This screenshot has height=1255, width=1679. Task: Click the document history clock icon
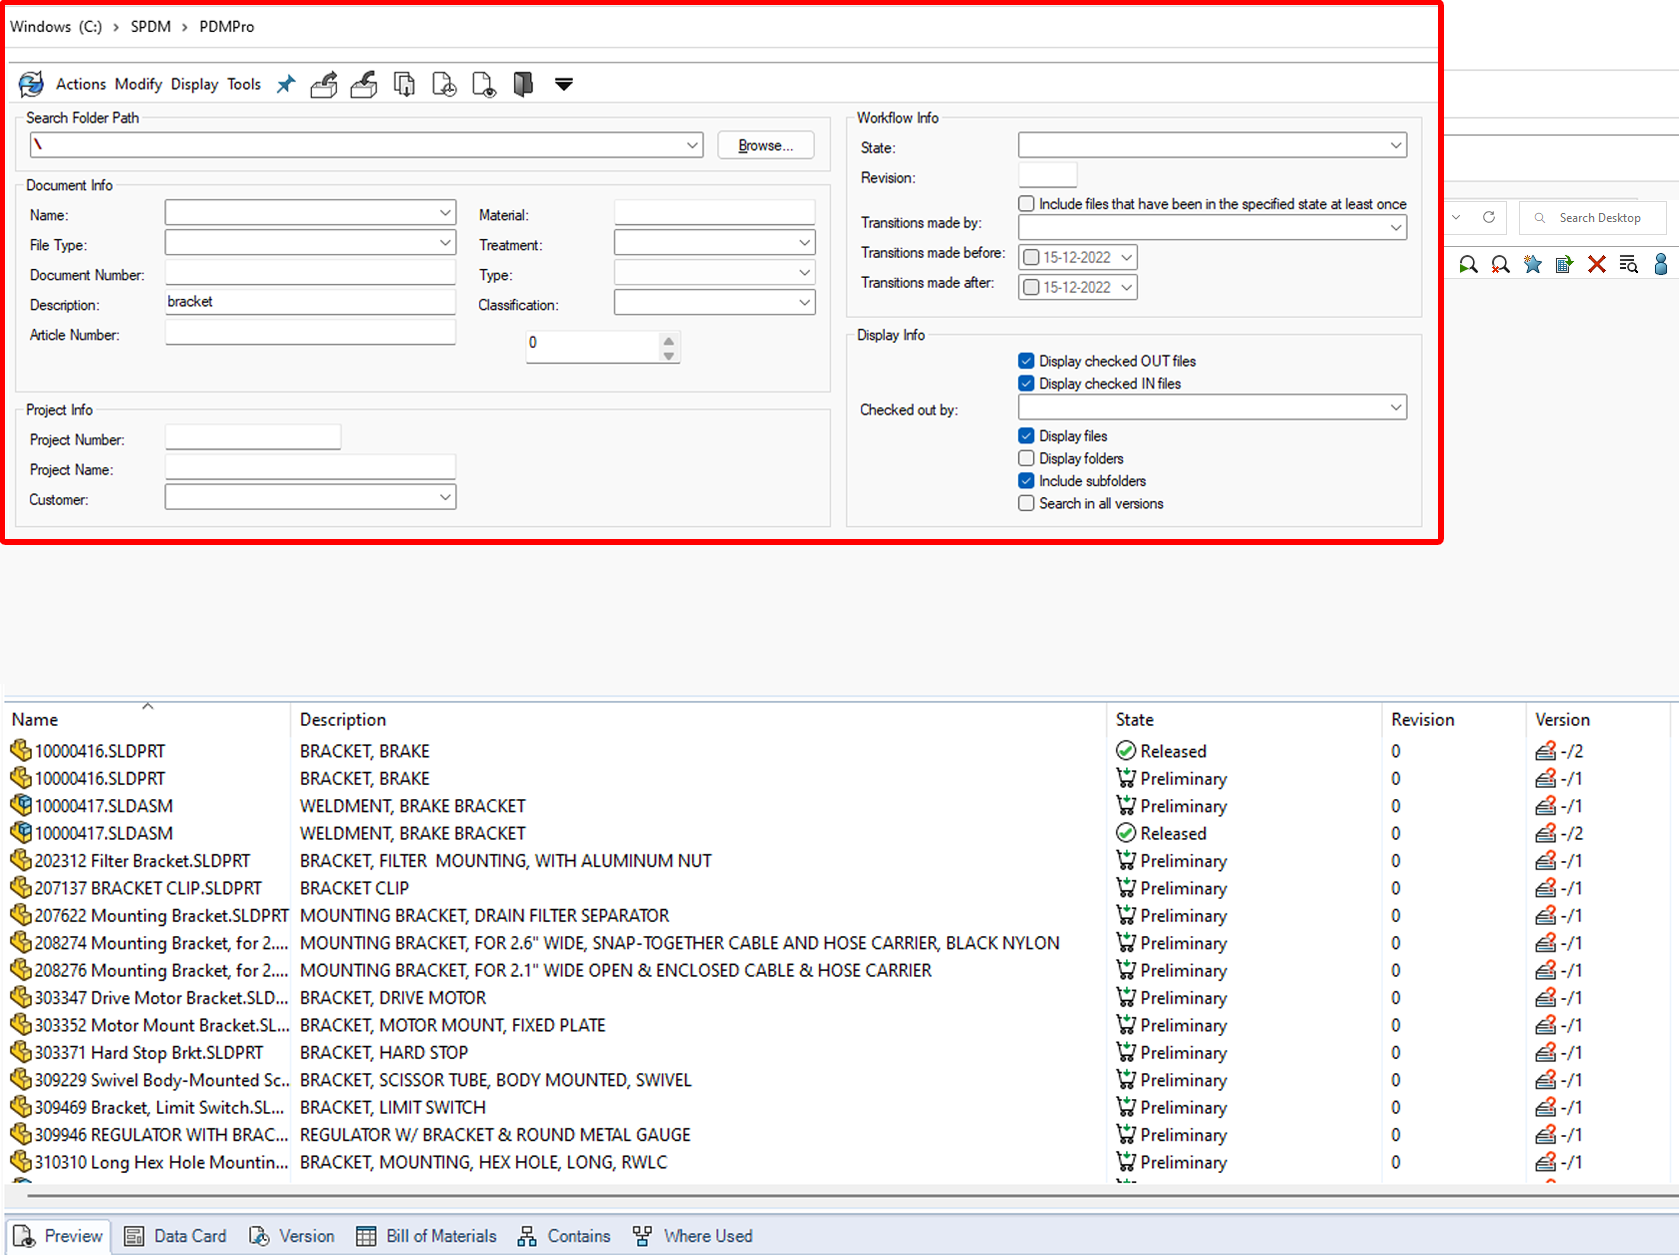tap(444, 84)
